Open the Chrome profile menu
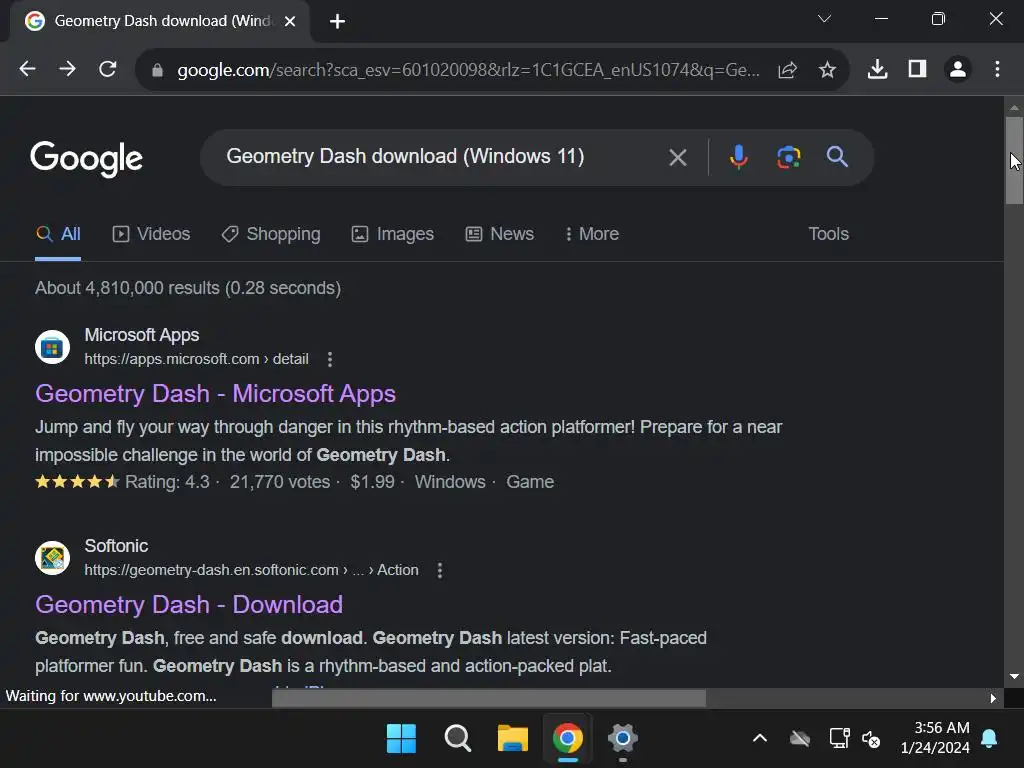This screenshot has width=1024, height=768. [957, 69]
